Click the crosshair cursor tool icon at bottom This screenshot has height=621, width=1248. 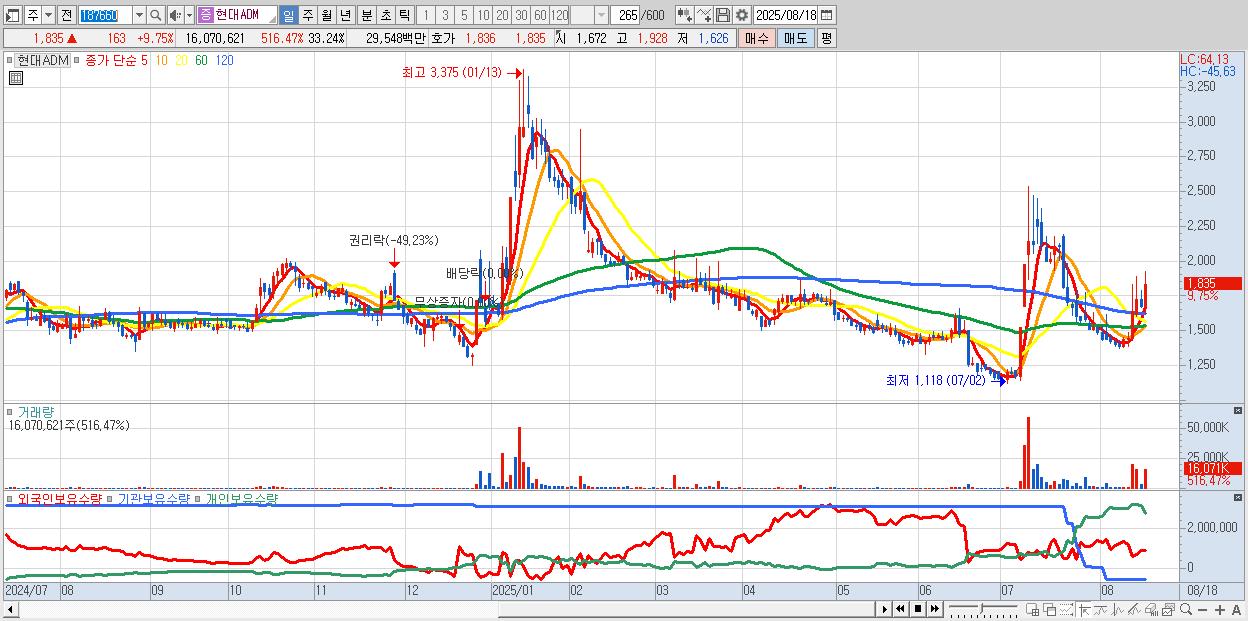coord(1084,609)
